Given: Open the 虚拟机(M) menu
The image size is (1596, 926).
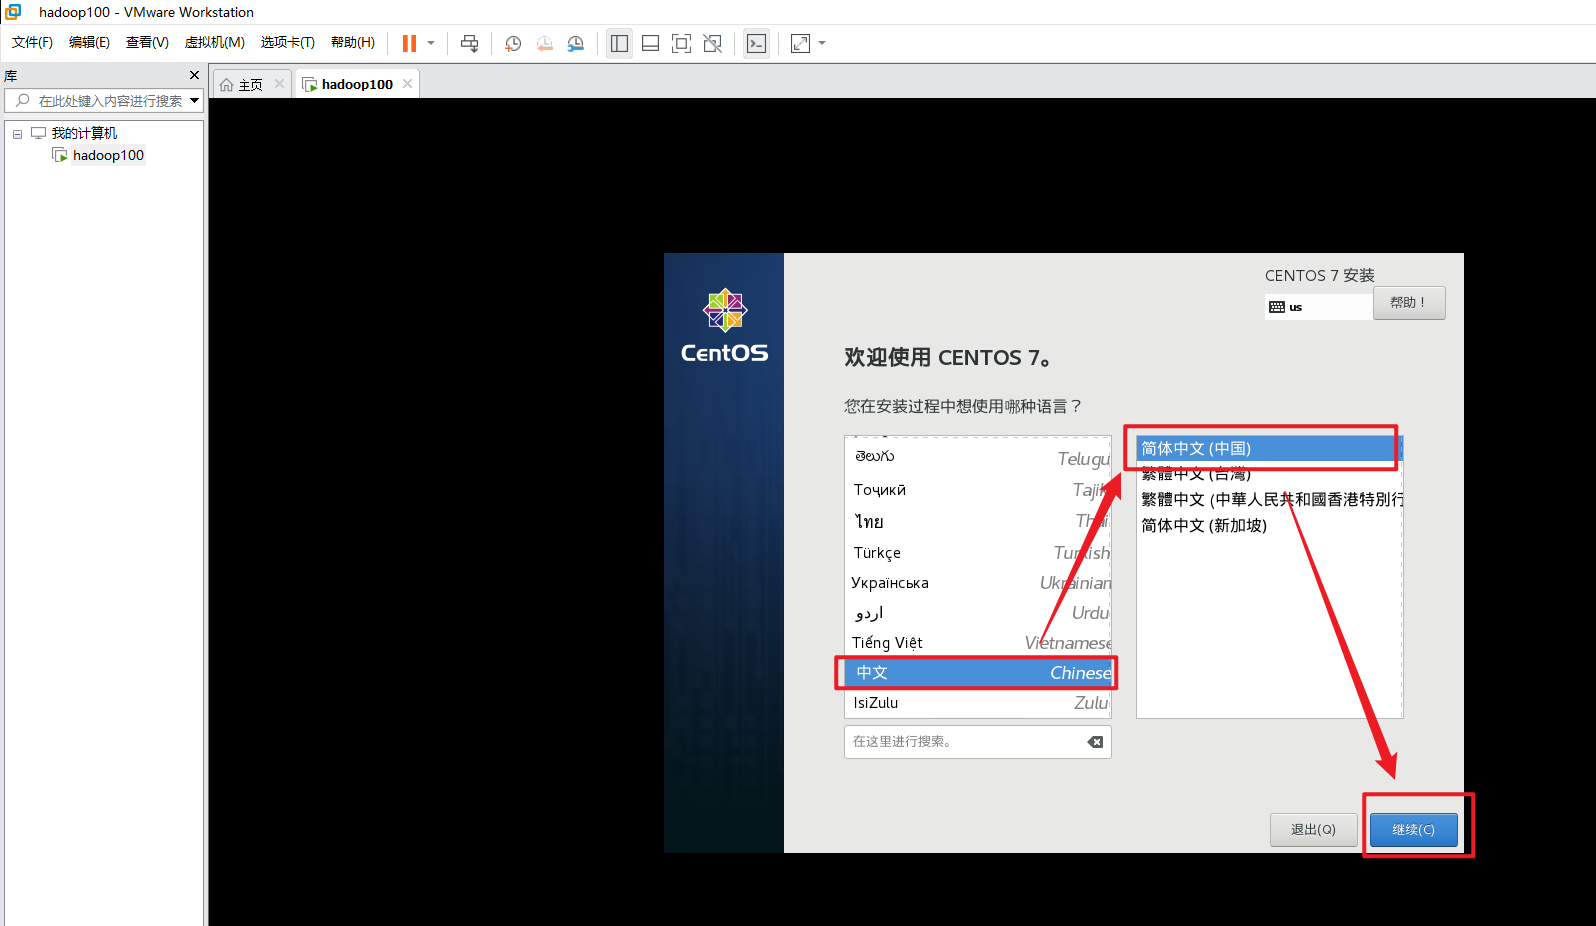Looking at the screenshot, I should (215, 42).
